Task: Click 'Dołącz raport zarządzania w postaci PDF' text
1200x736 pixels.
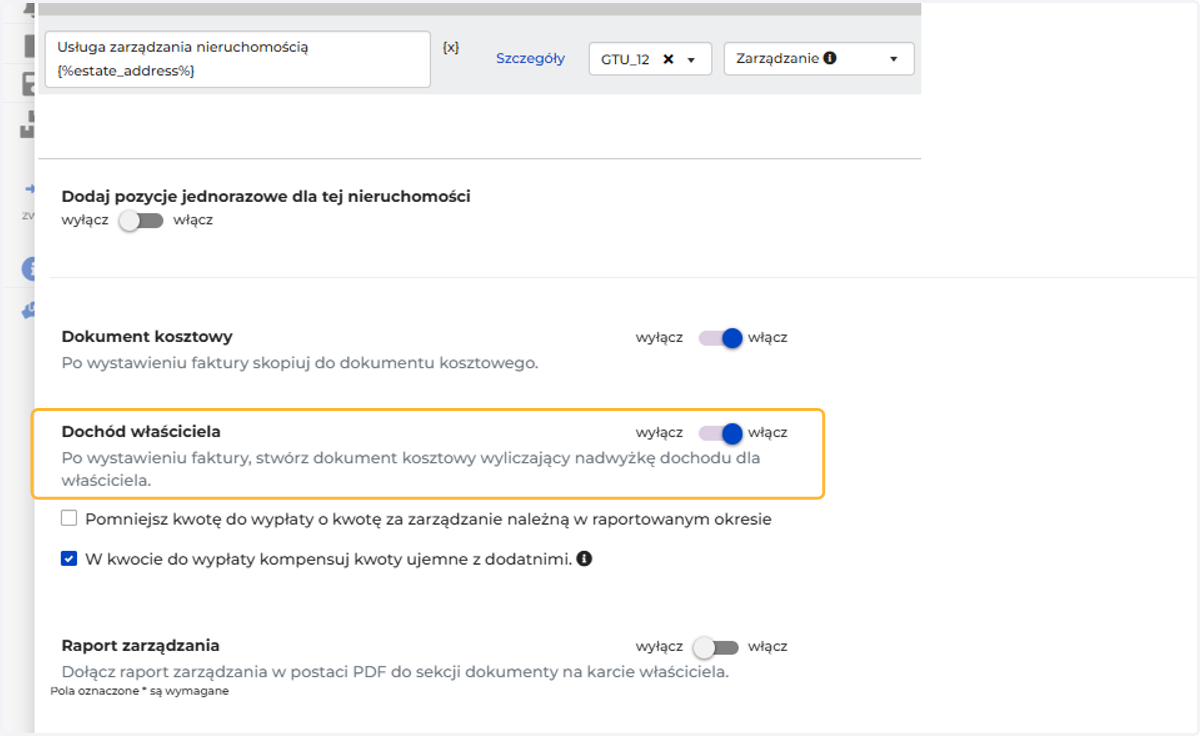Action: tap(395, 672)
